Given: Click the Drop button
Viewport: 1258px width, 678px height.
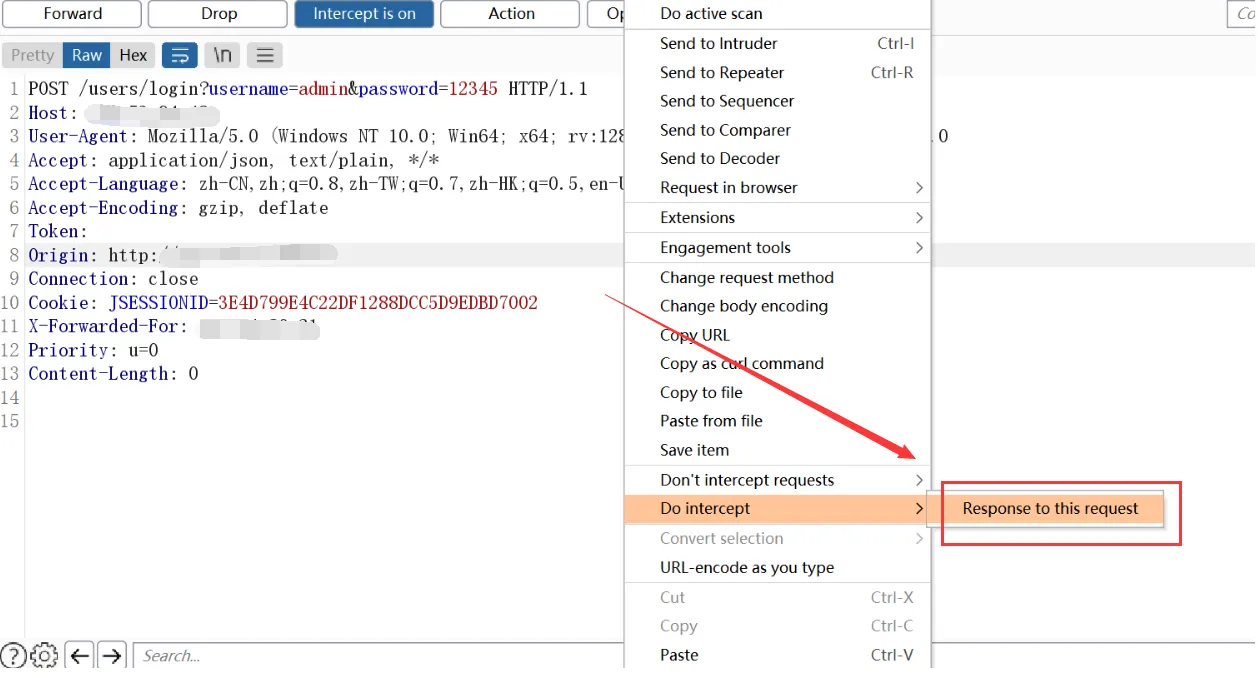Looking at the screenshot, I should coord(219,14).
